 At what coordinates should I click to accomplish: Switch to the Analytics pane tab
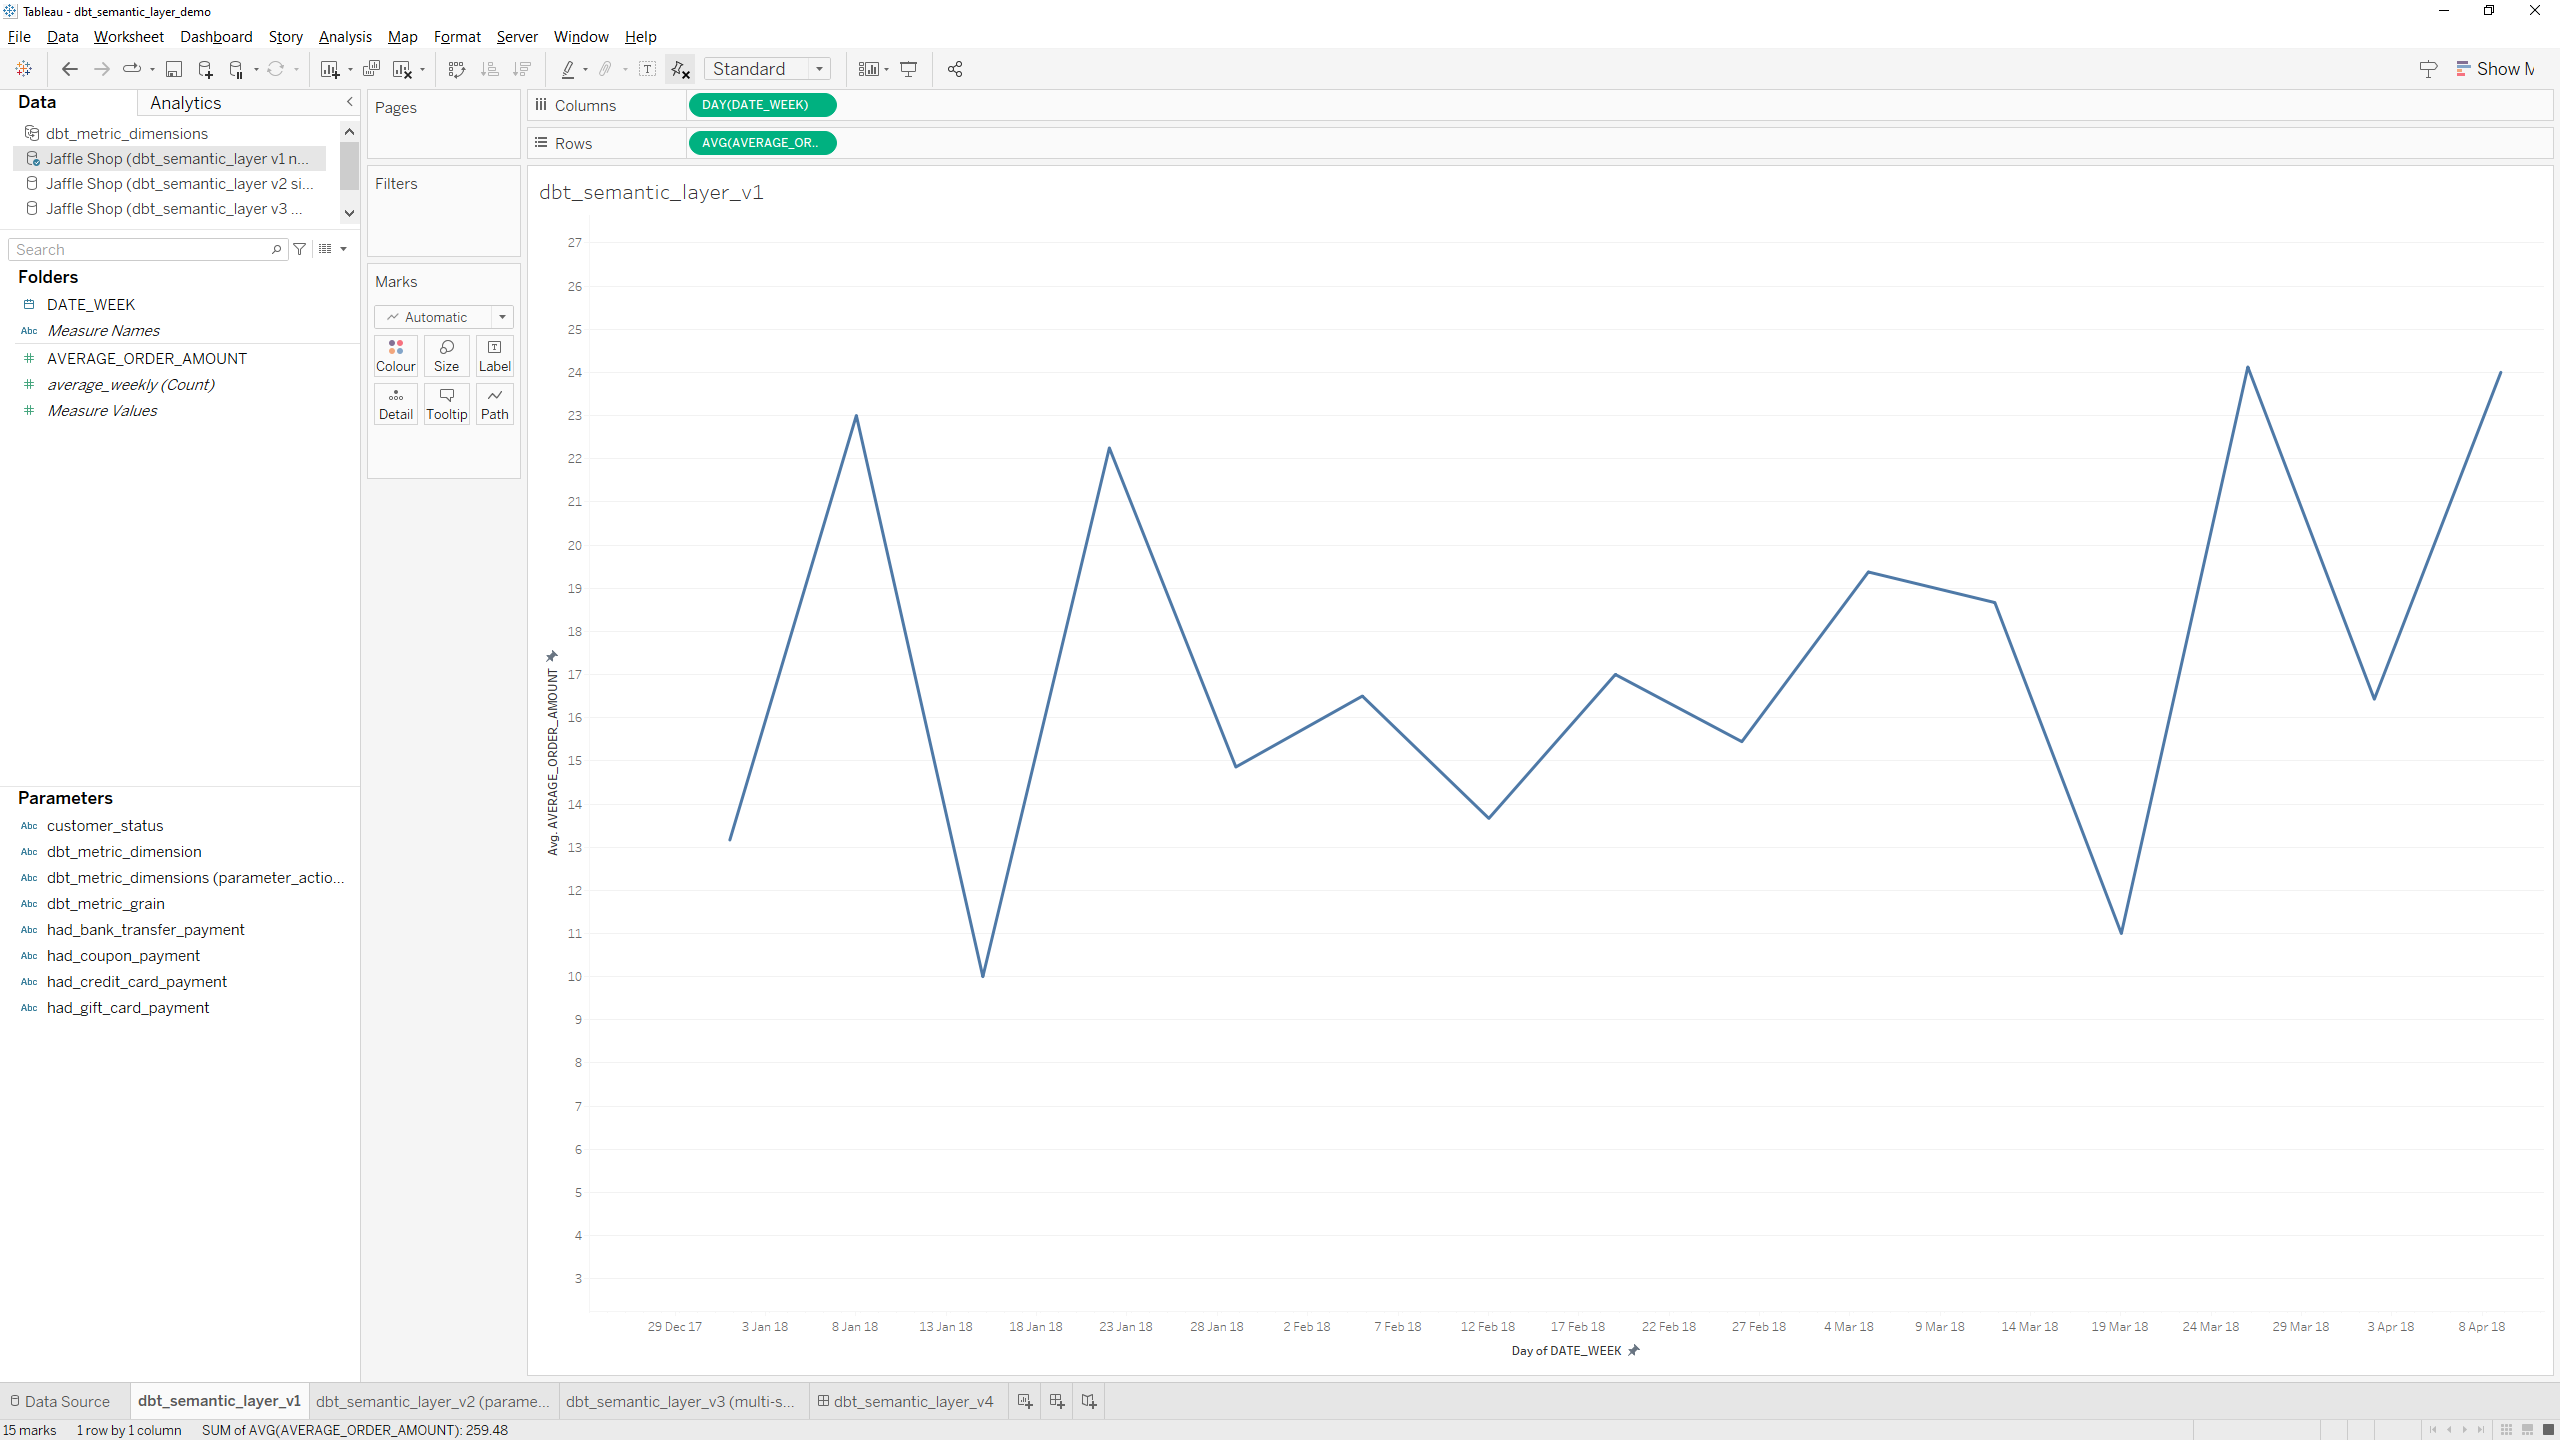186,103
